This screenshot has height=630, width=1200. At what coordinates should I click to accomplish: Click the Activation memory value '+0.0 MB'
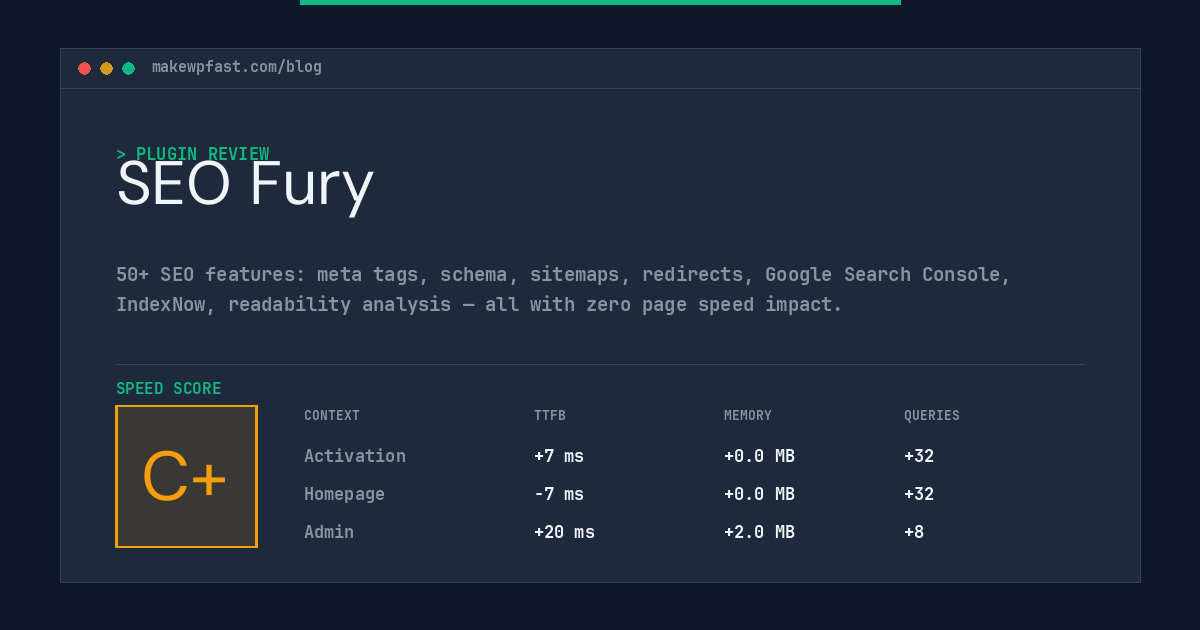coord(759,456)
